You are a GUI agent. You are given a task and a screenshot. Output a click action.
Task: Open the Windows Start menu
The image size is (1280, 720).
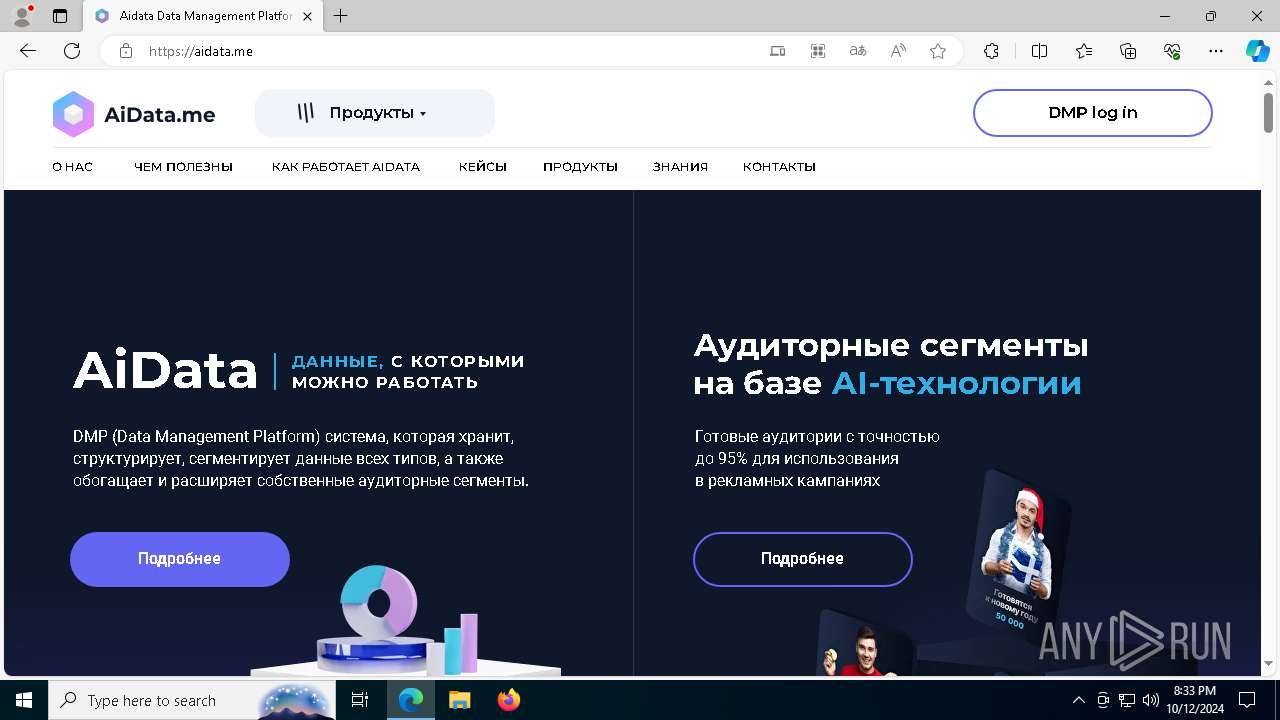24,700
